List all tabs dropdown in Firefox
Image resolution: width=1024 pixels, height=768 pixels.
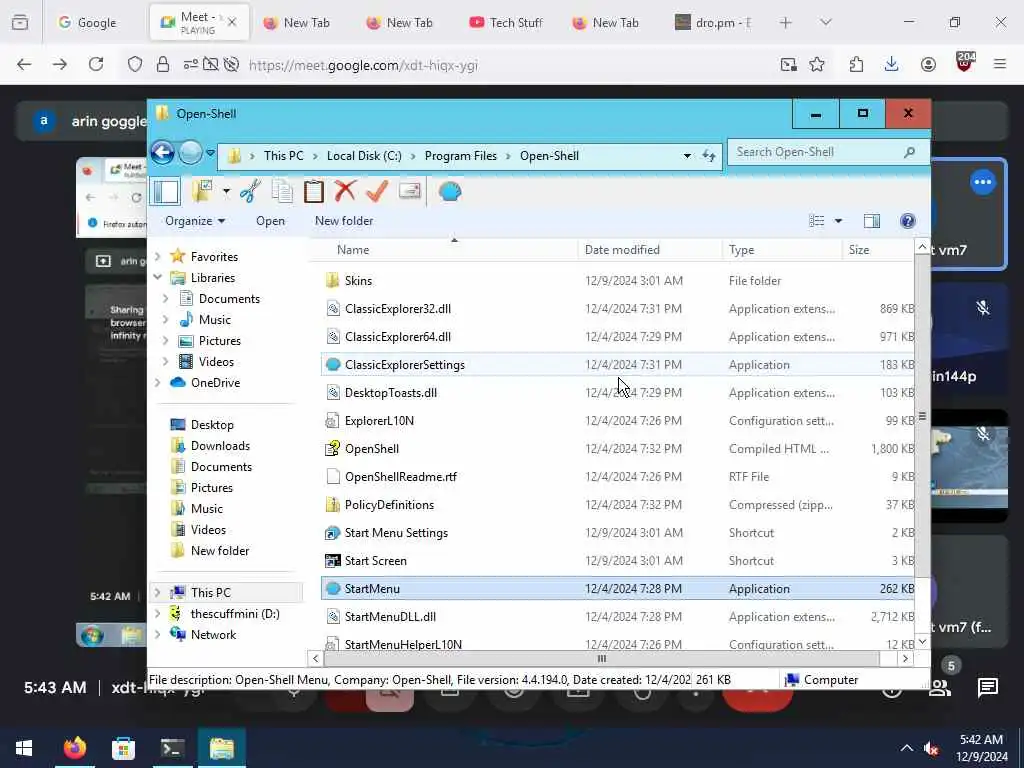(825, 22)
